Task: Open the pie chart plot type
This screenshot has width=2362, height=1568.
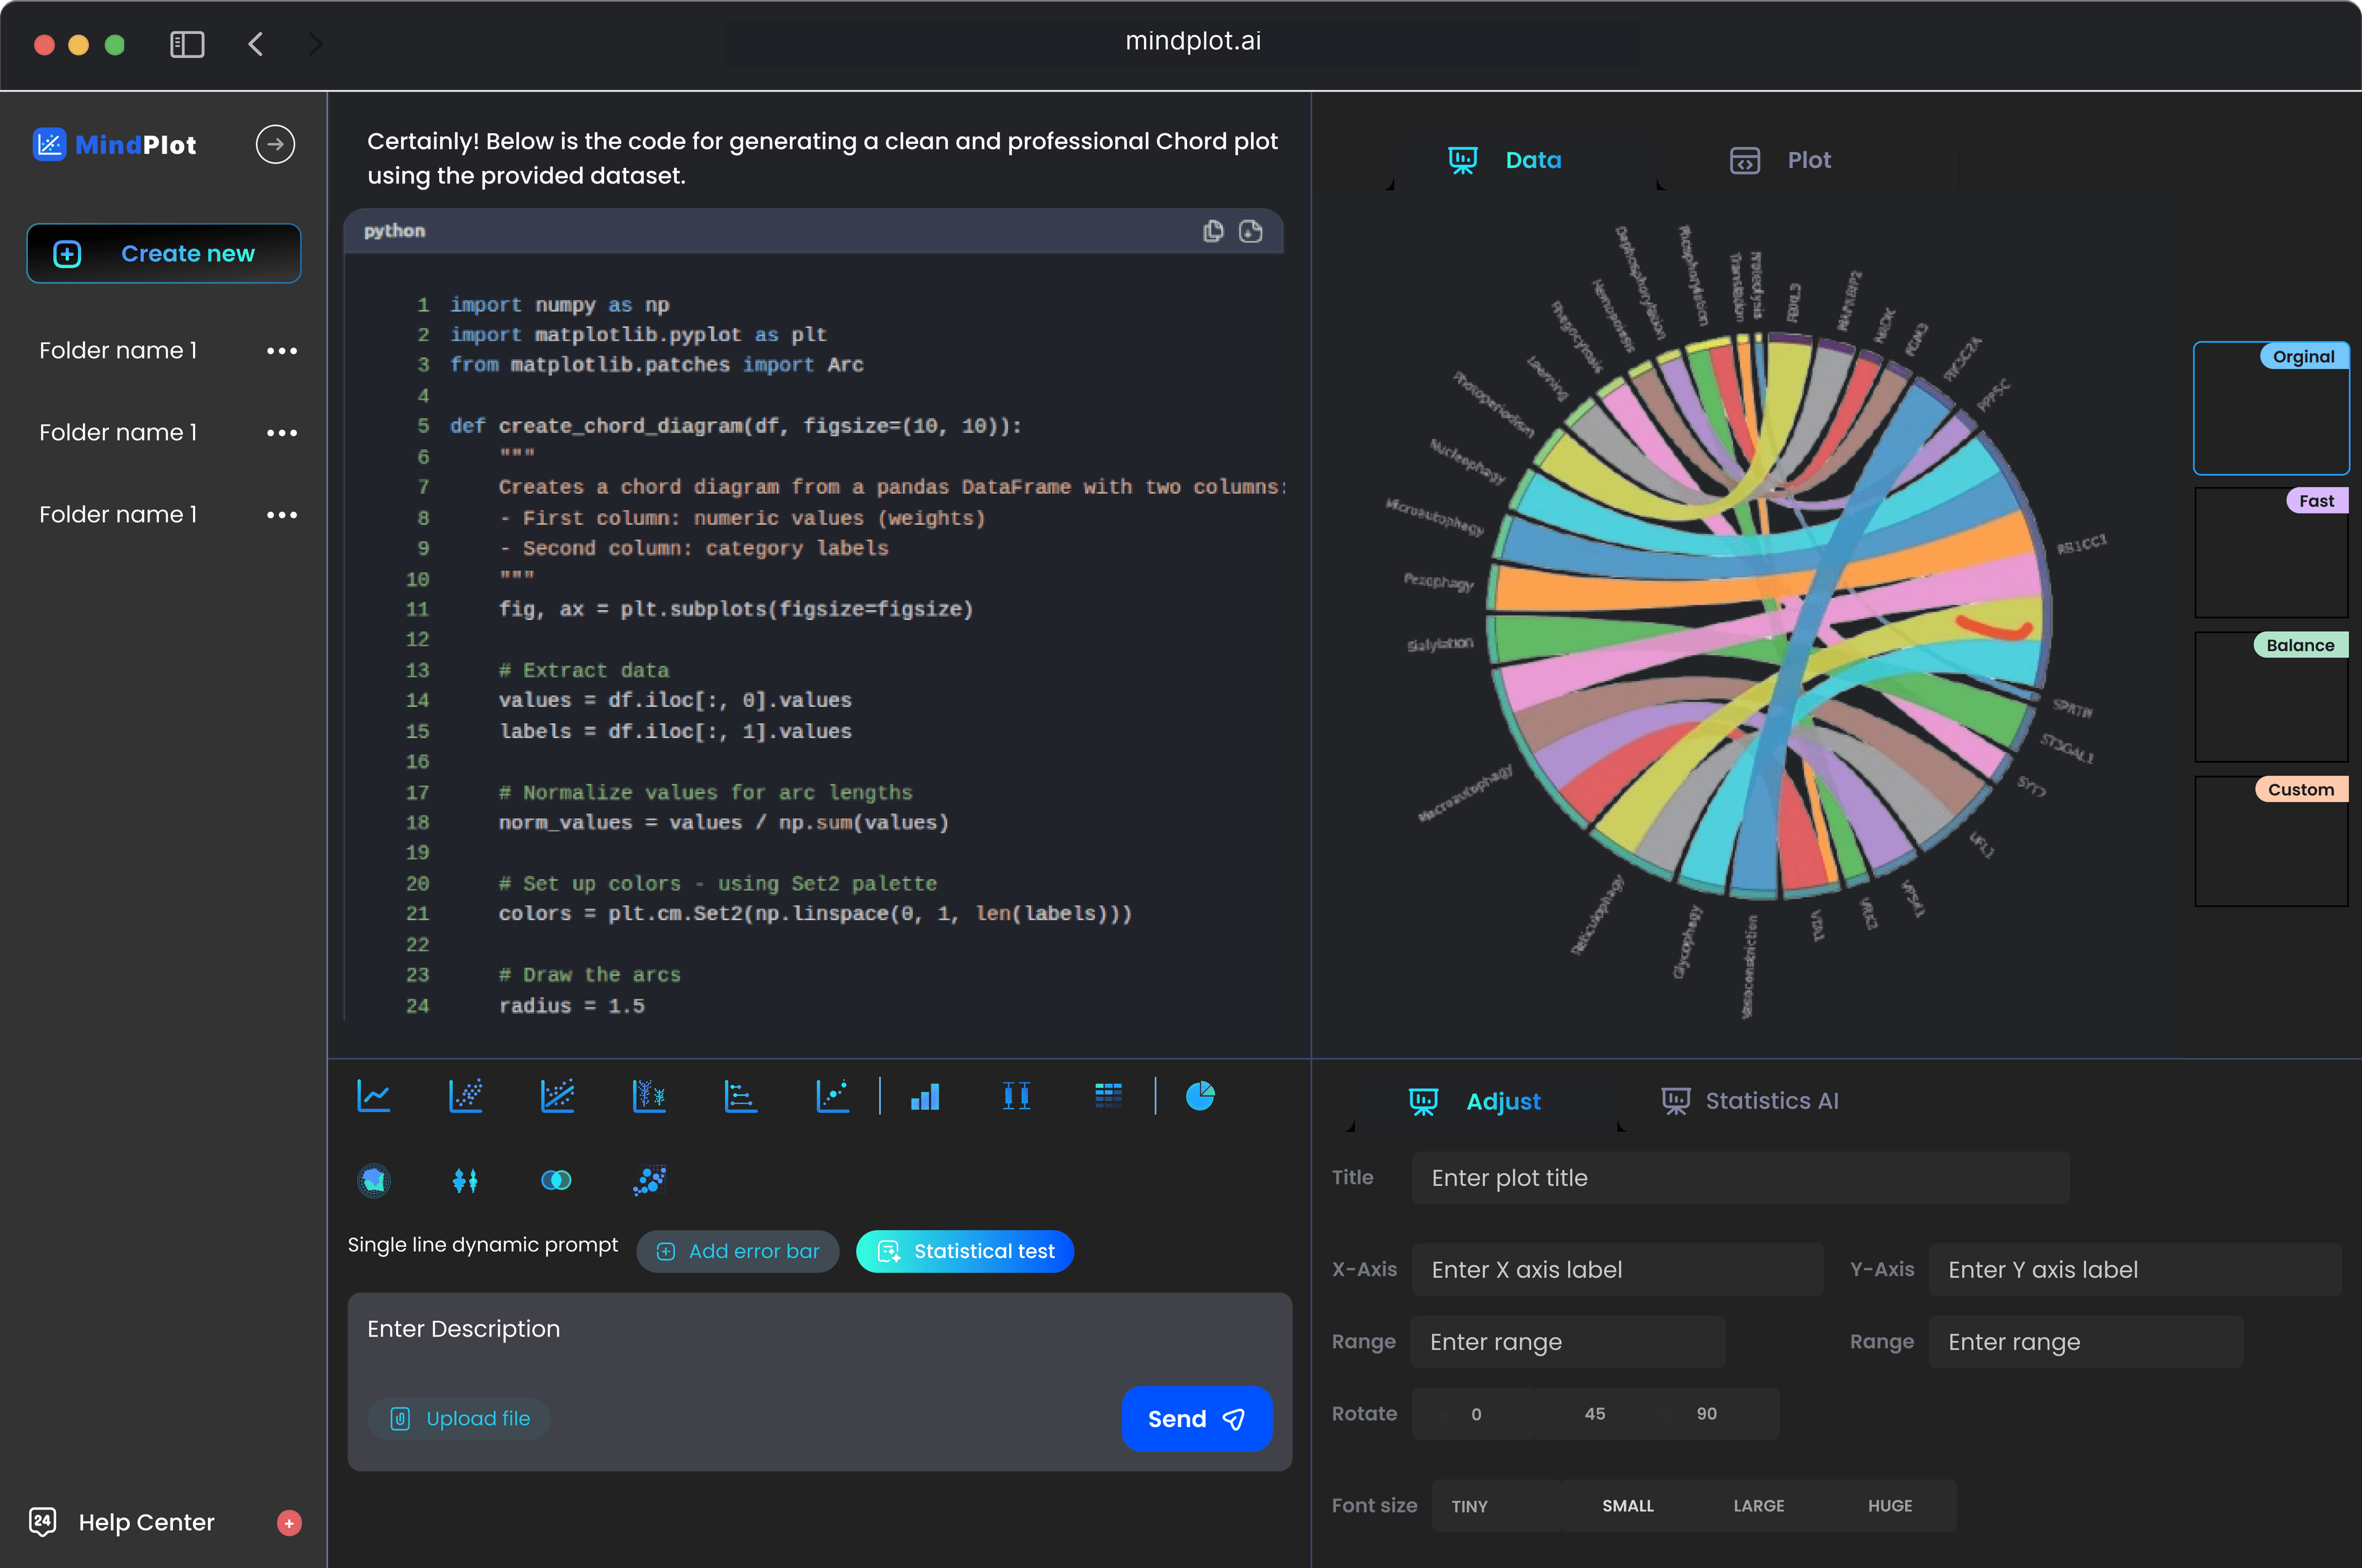Action: (x=1199, y=1095)
